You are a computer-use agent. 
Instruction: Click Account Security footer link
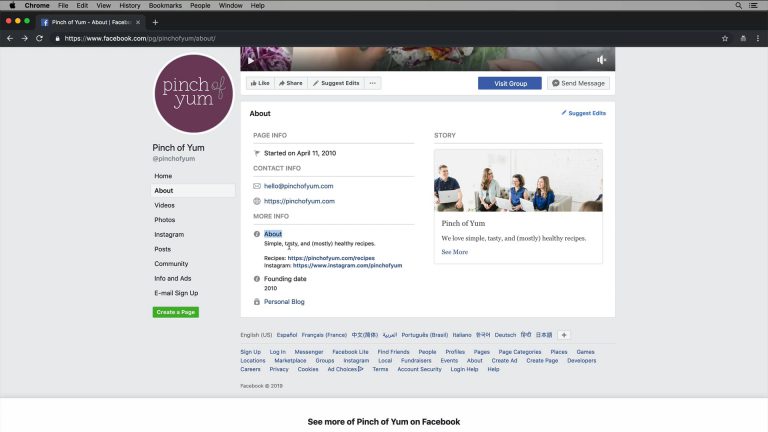point(419,369)
